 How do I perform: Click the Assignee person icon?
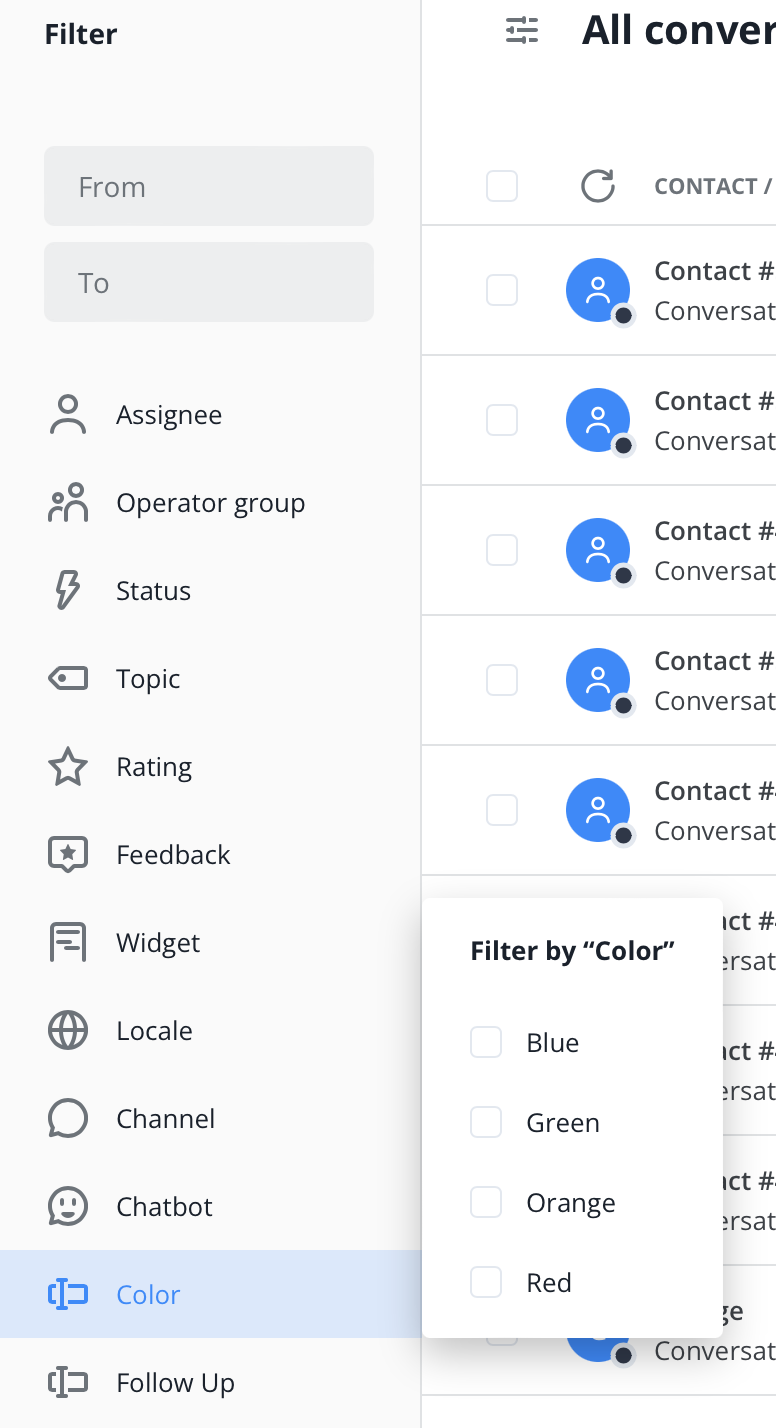pyautogui.click(x=68, y=415)
